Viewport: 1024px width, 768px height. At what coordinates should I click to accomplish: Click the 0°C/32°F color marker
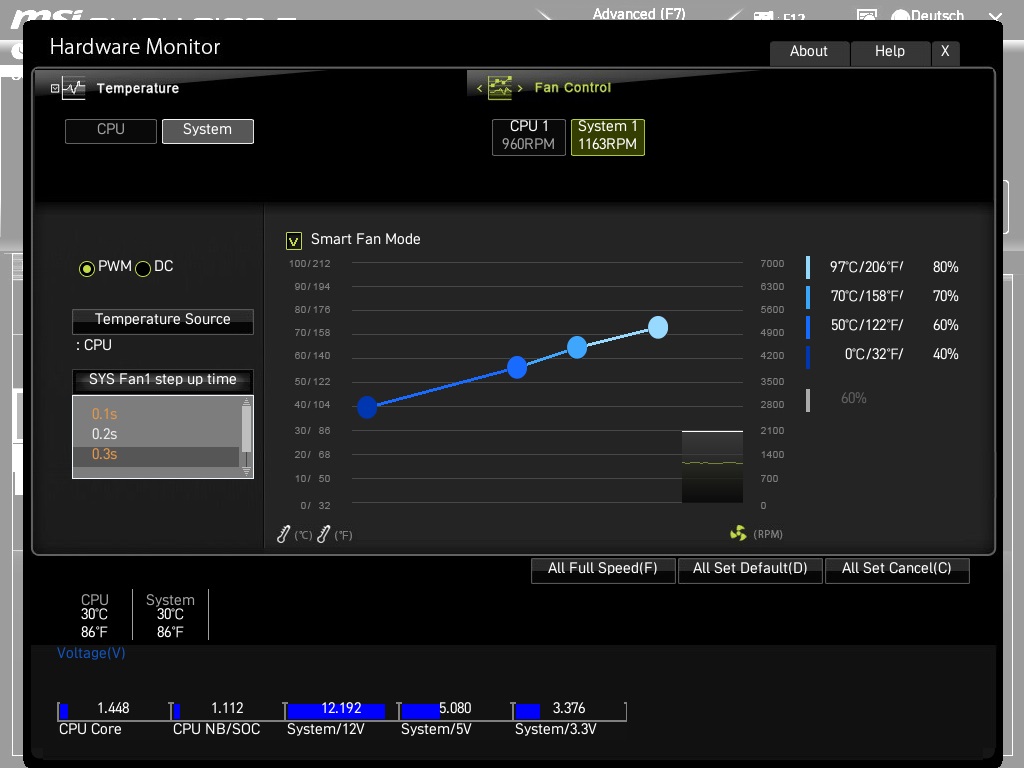(x=808, y=357)
